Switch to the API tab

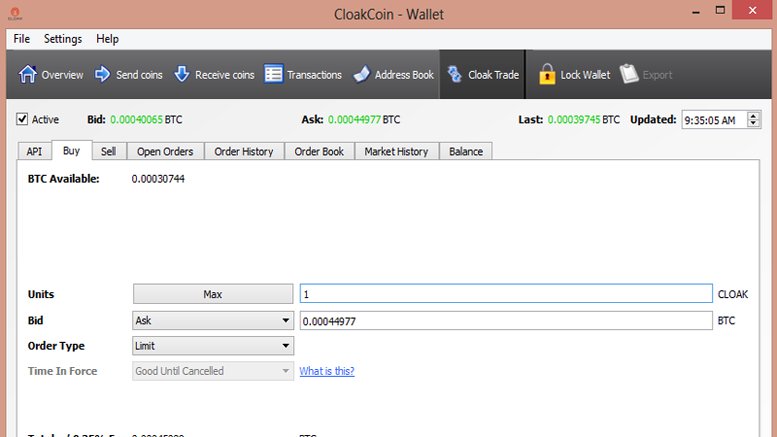coord(34,152)
